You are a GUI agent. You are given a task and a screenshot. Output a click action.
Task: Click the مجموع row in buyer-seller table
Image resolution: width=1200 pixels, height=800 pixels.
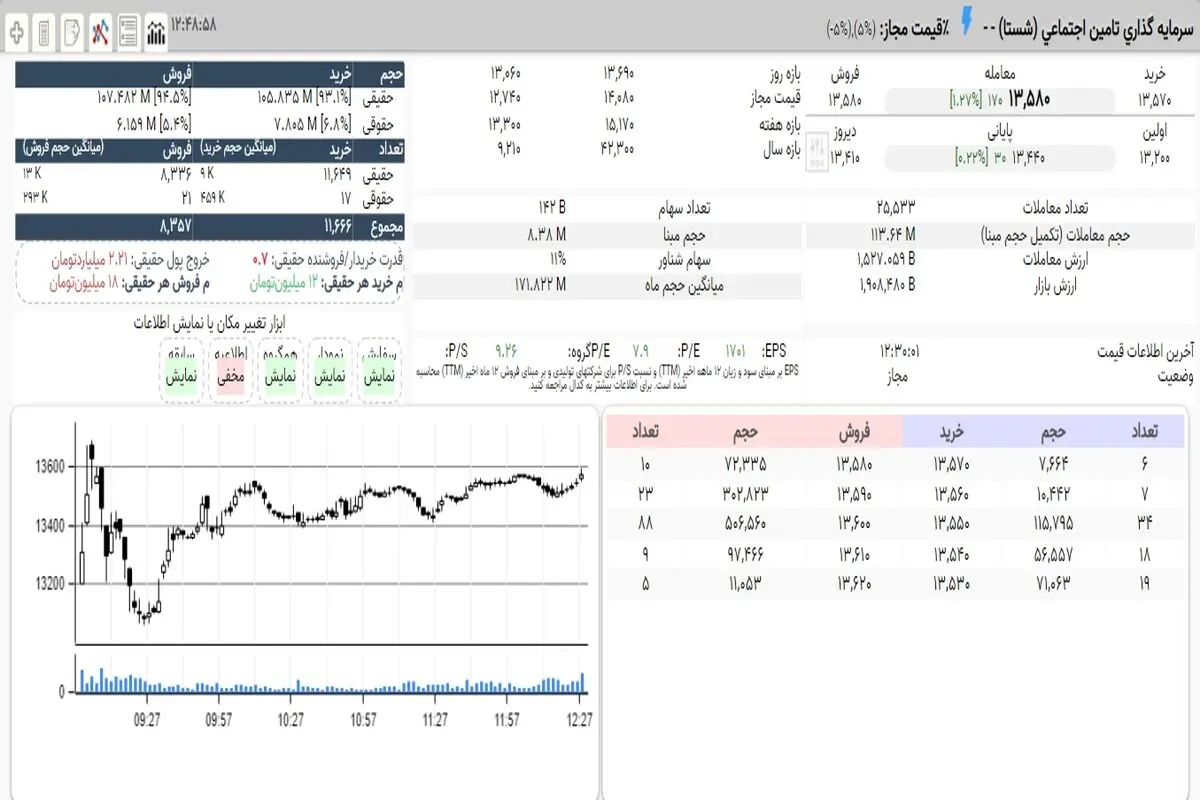(x=209, y=226)
